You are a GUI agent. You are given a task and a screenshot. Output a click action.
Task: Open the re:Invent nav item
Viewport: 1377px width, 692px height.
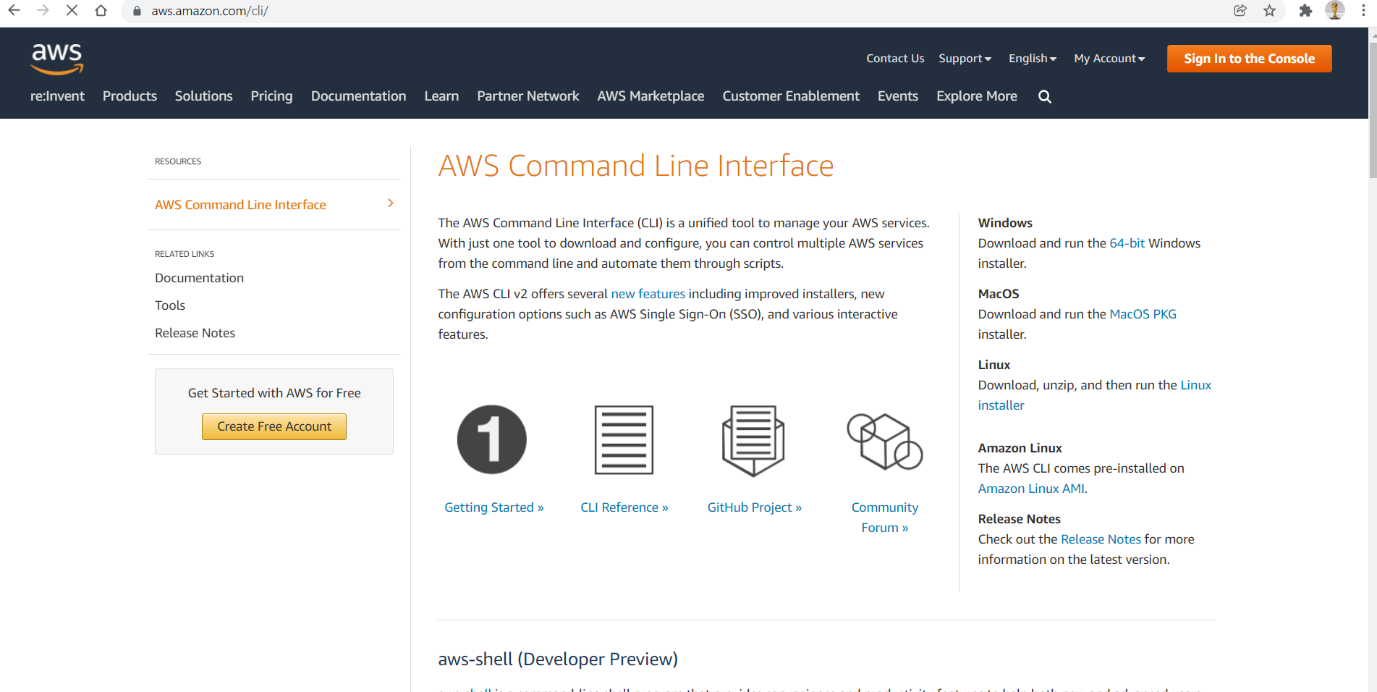[x=58, y=96]
